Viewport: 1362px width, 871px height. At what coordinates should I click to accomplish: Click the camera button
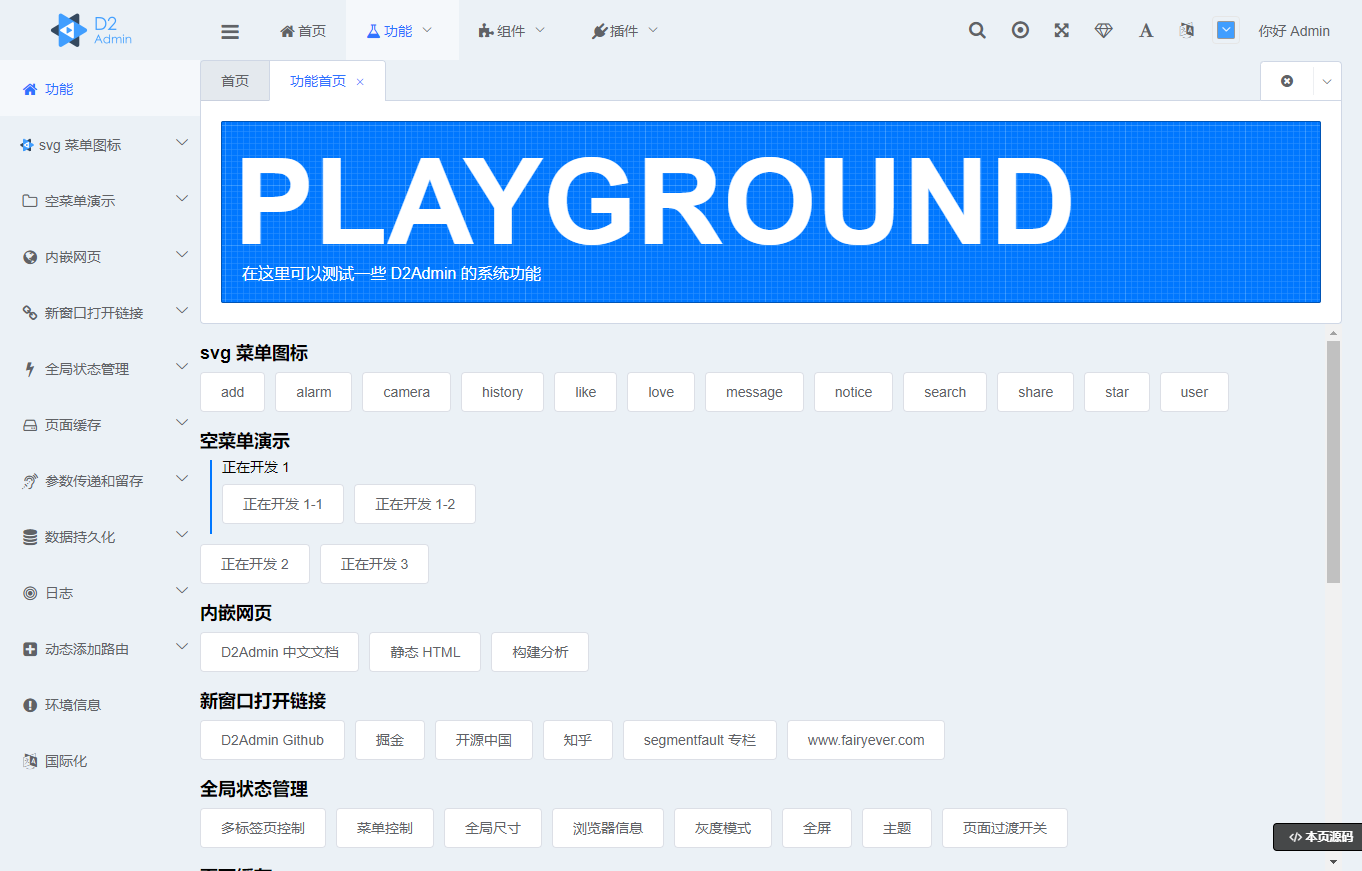coord(407,392)
